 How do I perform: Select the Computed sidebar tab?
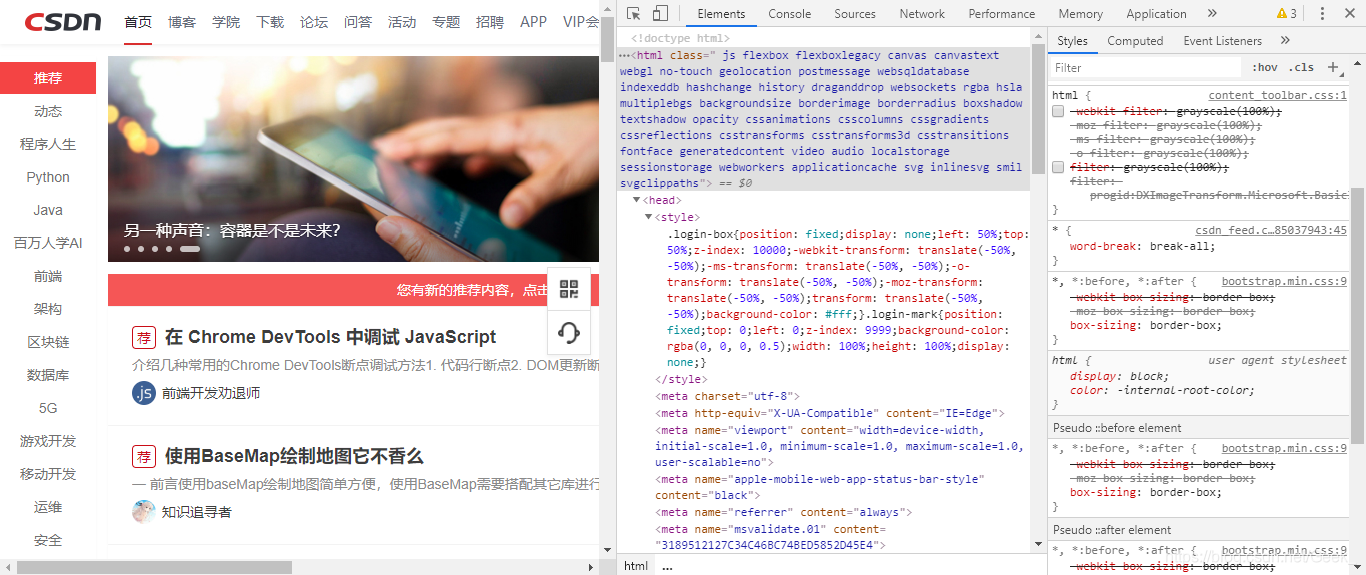point(1135,41)
